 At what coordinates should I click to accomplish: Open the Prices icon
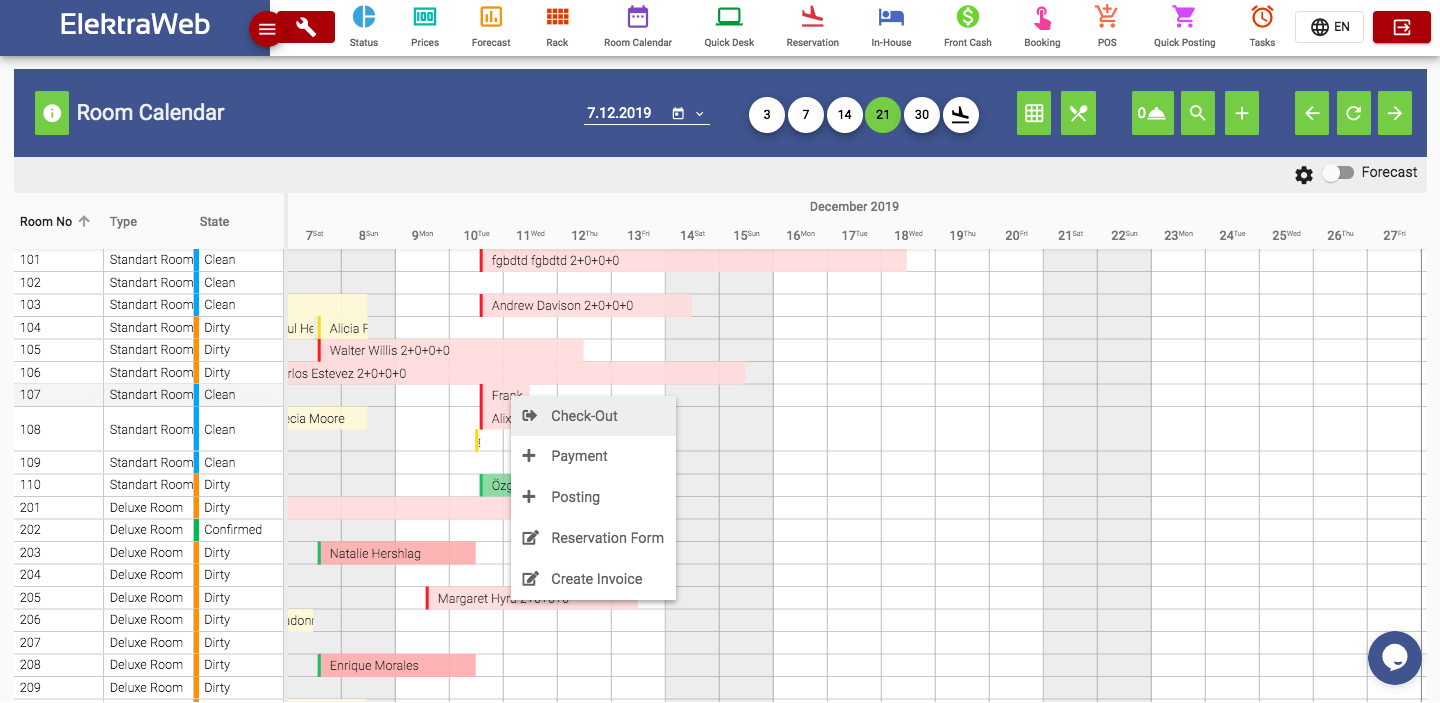(x=425, y=17)
